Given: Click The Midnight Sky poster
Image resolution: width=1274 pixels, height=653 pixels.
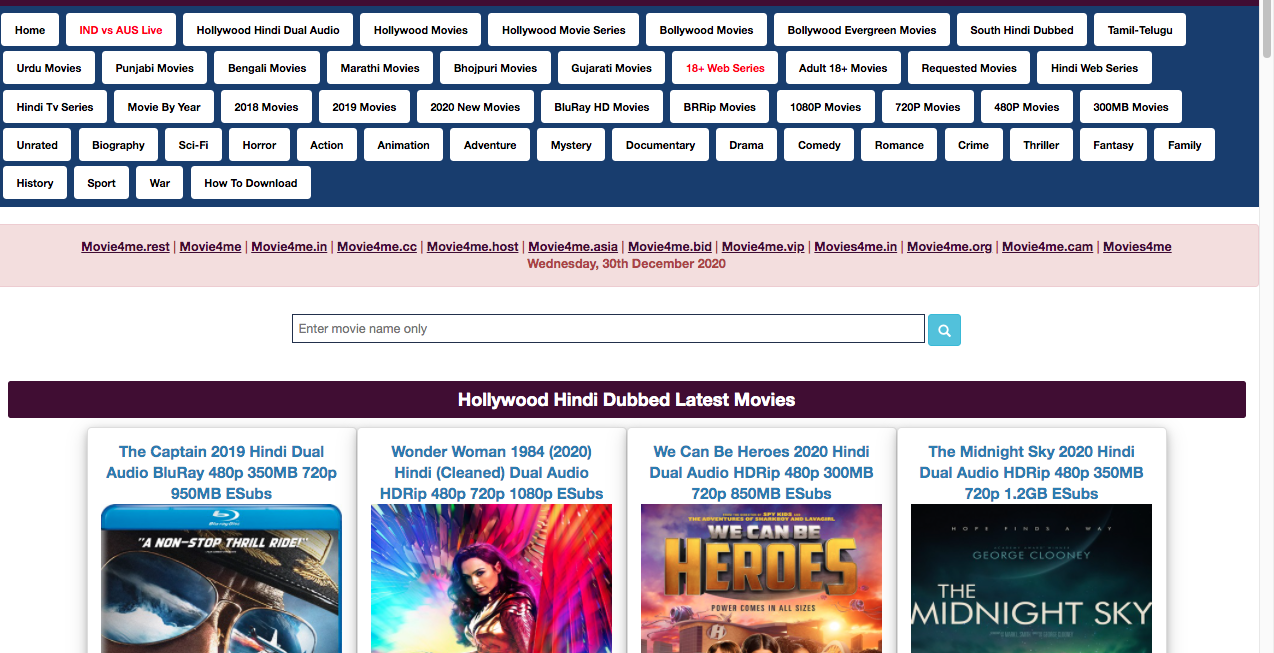Looking at the screenshot, I should (1031, 578).
